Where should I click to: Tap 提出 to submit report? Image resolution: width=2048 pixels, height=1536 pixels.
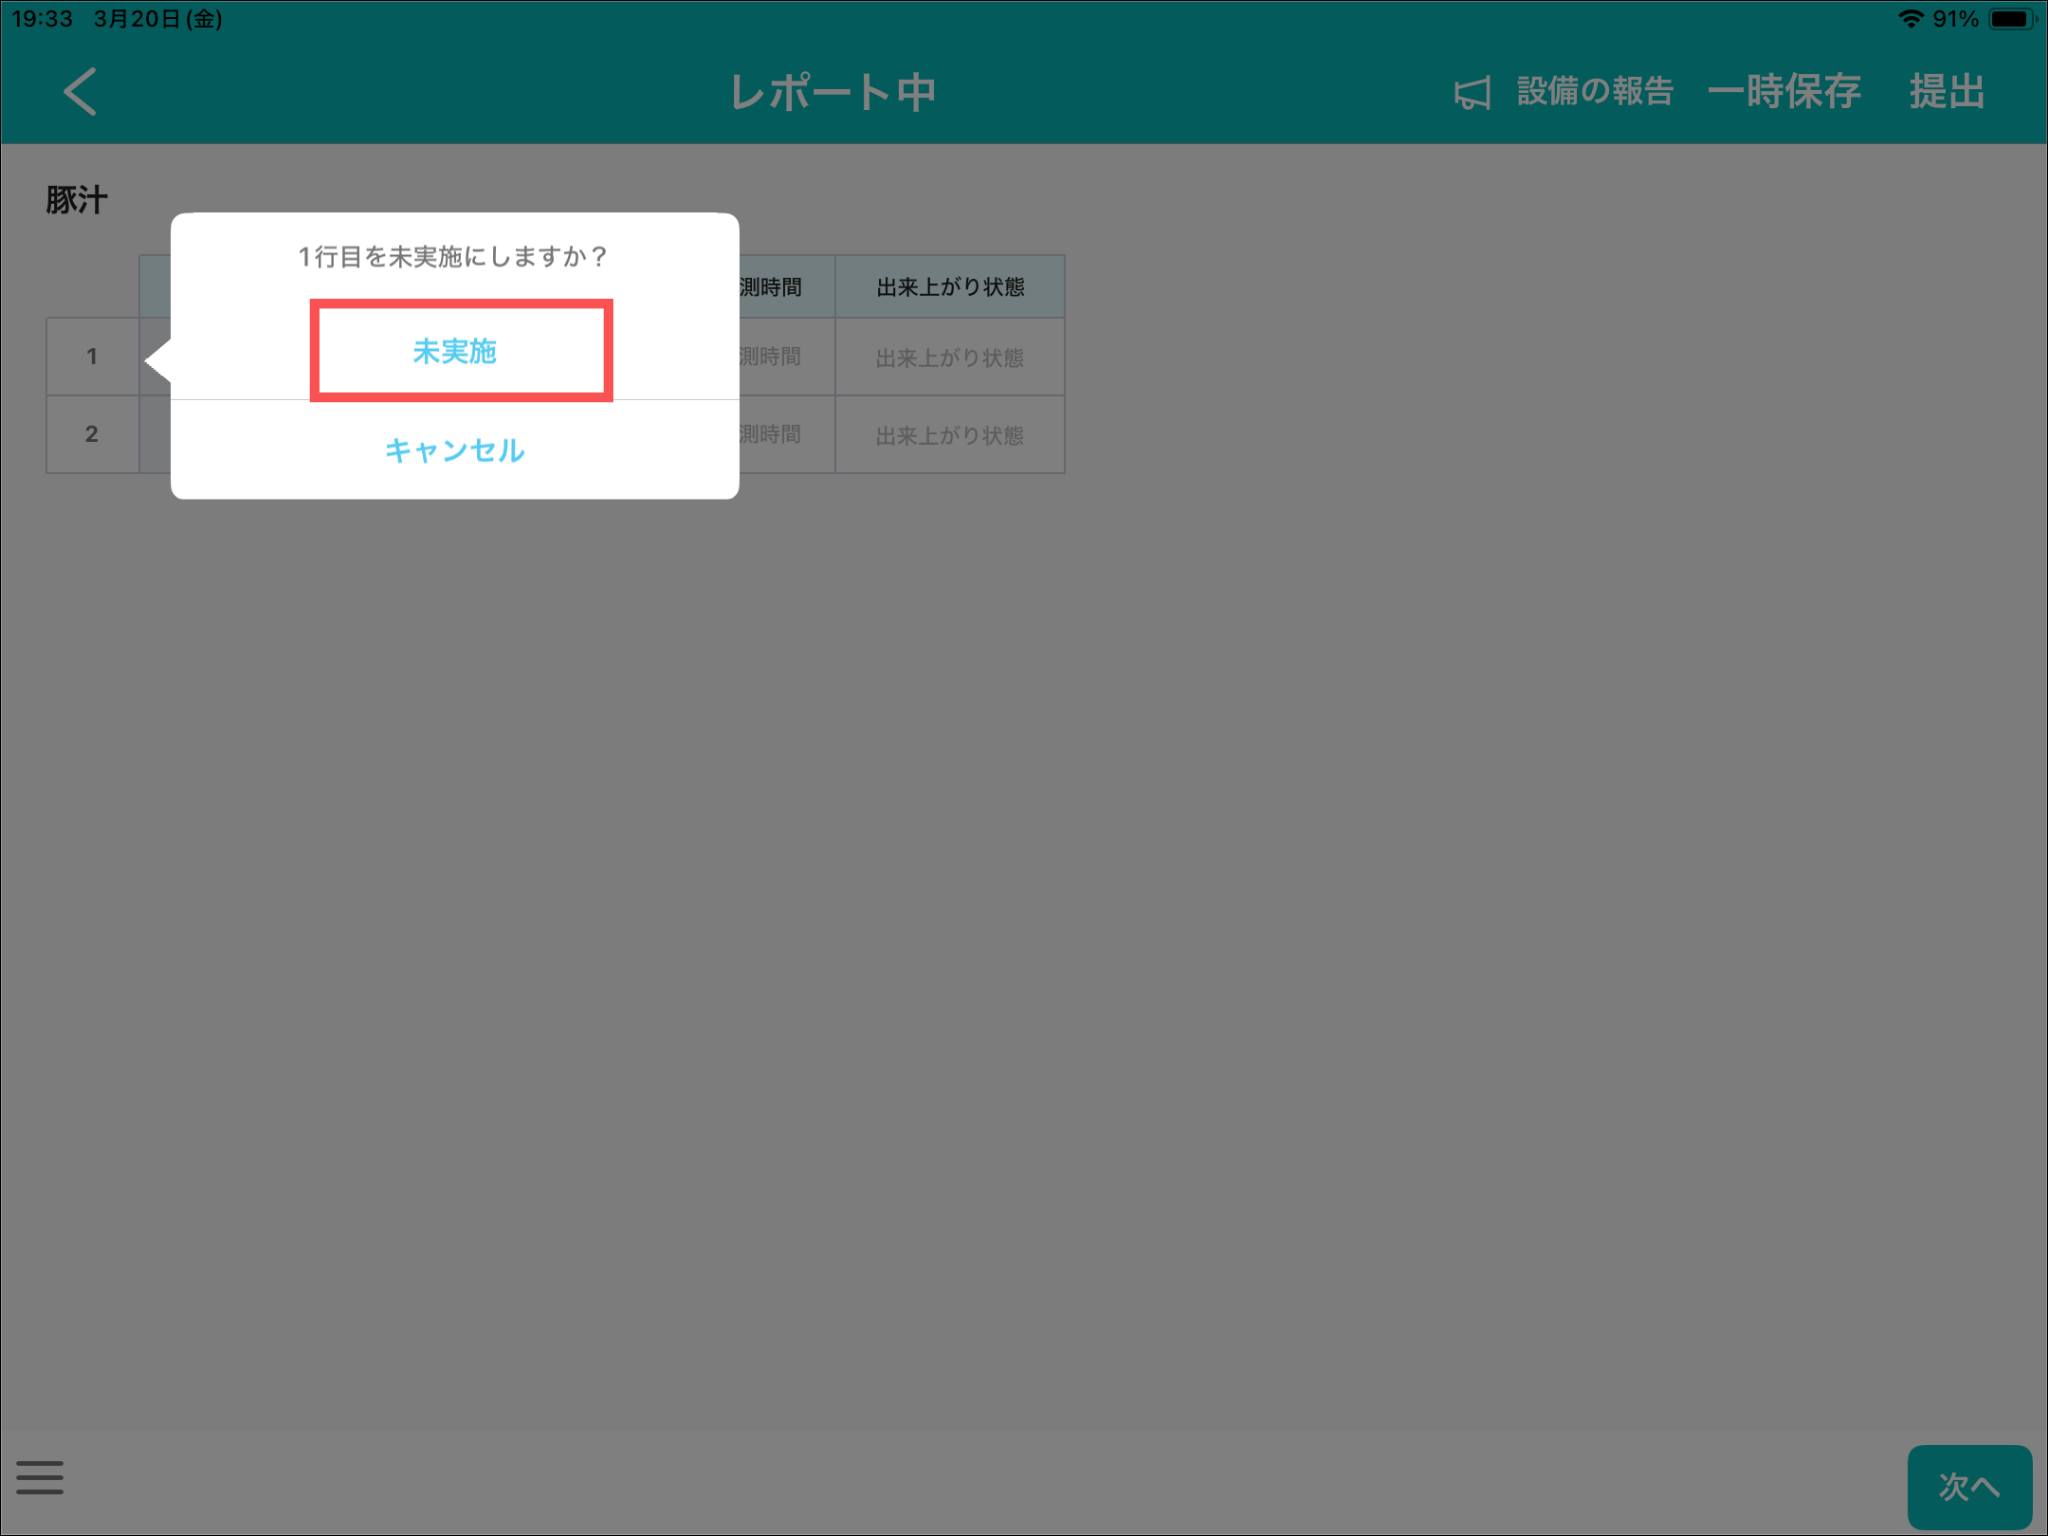pos(1946,92)
